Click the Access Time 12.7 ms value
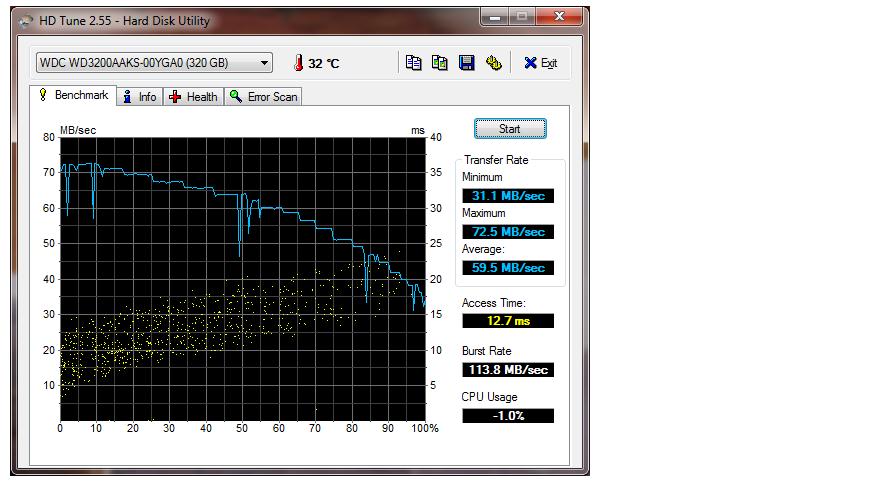The height and width of the screenshot is (504, 896). 507,321
